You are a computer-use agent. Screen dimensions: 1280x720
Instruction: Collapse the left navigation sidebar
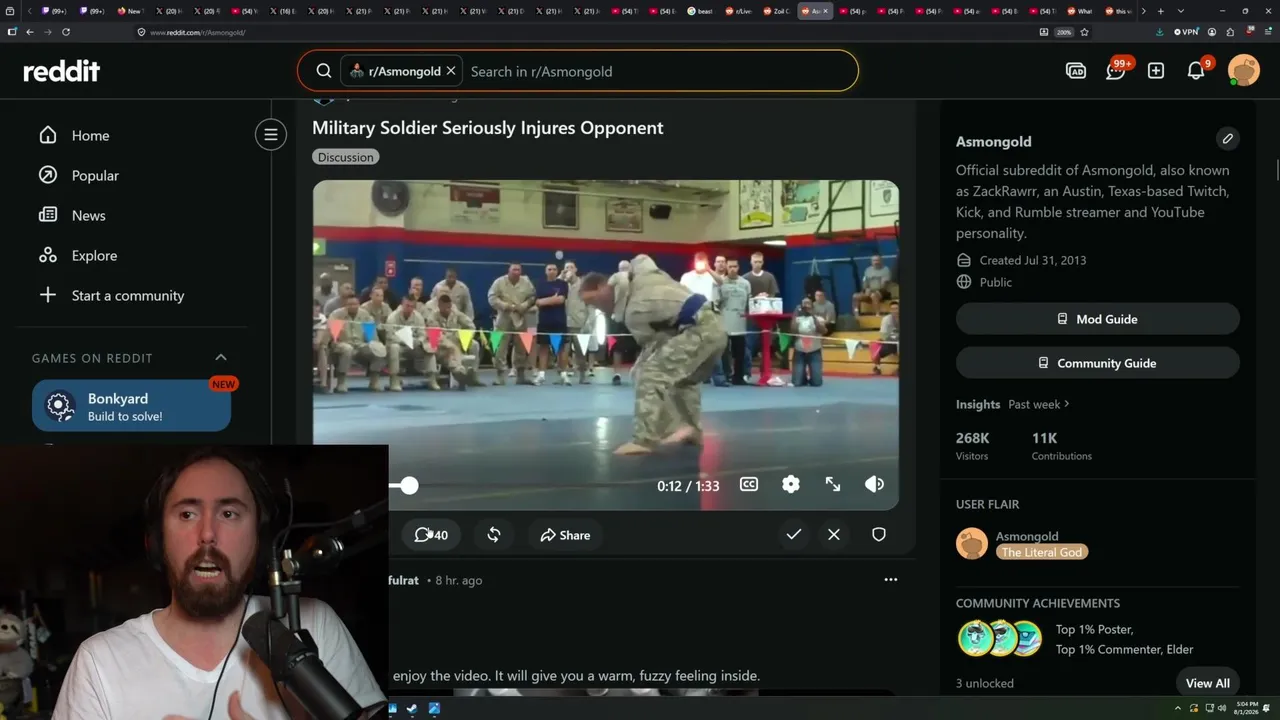click(x=270, y=135)
